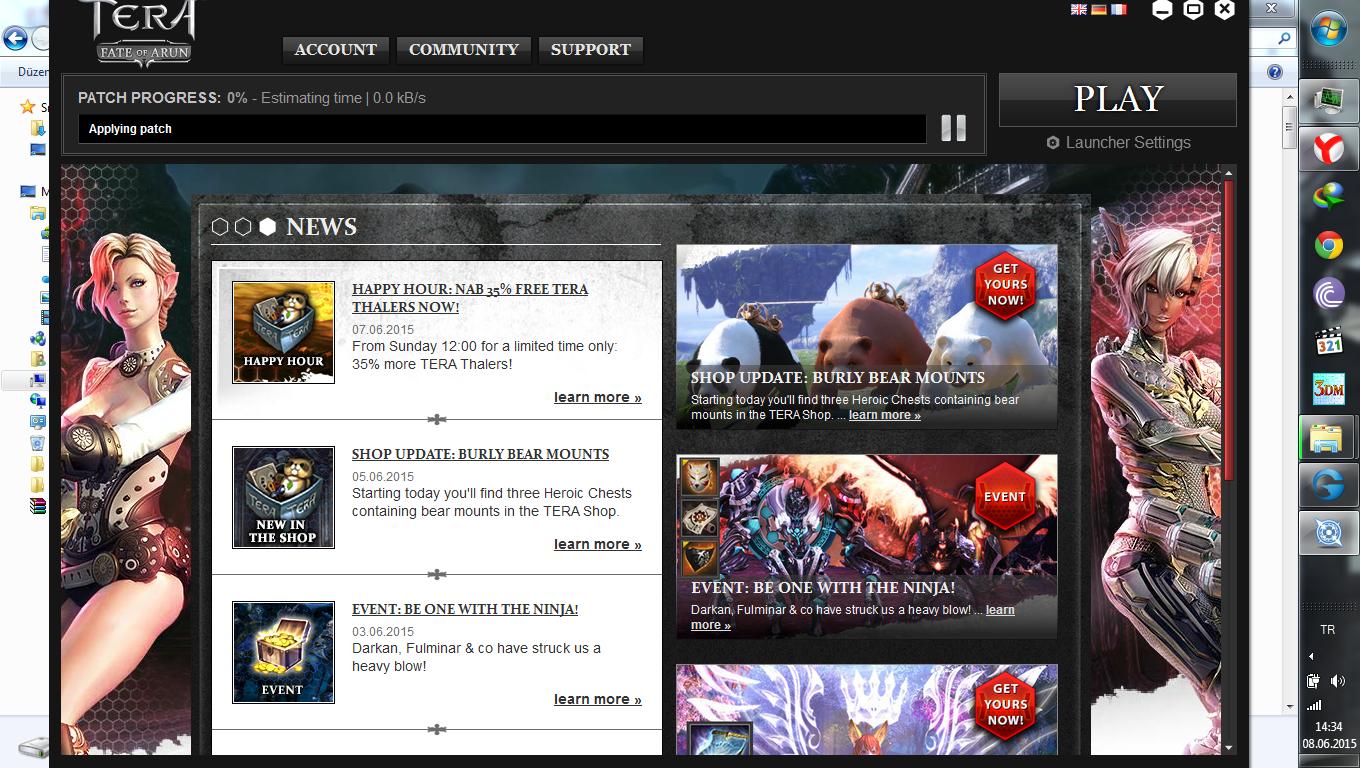Click learn more in the ninja event banner

click(x=1000, y=610)
